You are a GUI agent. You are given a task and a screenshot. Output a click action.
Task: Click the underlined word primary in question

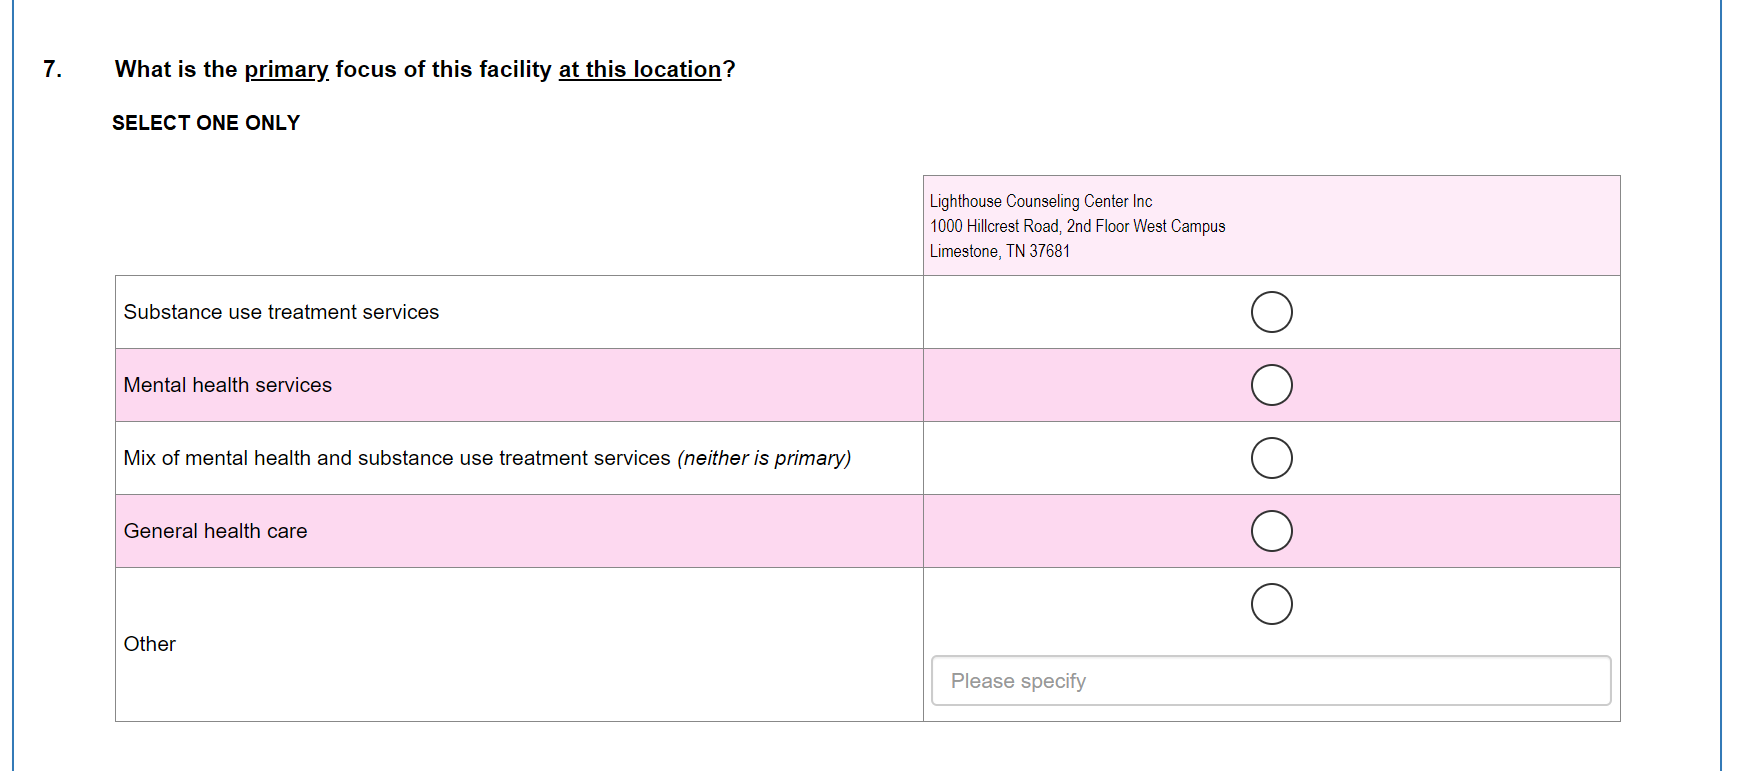click(x=286, y=69)
